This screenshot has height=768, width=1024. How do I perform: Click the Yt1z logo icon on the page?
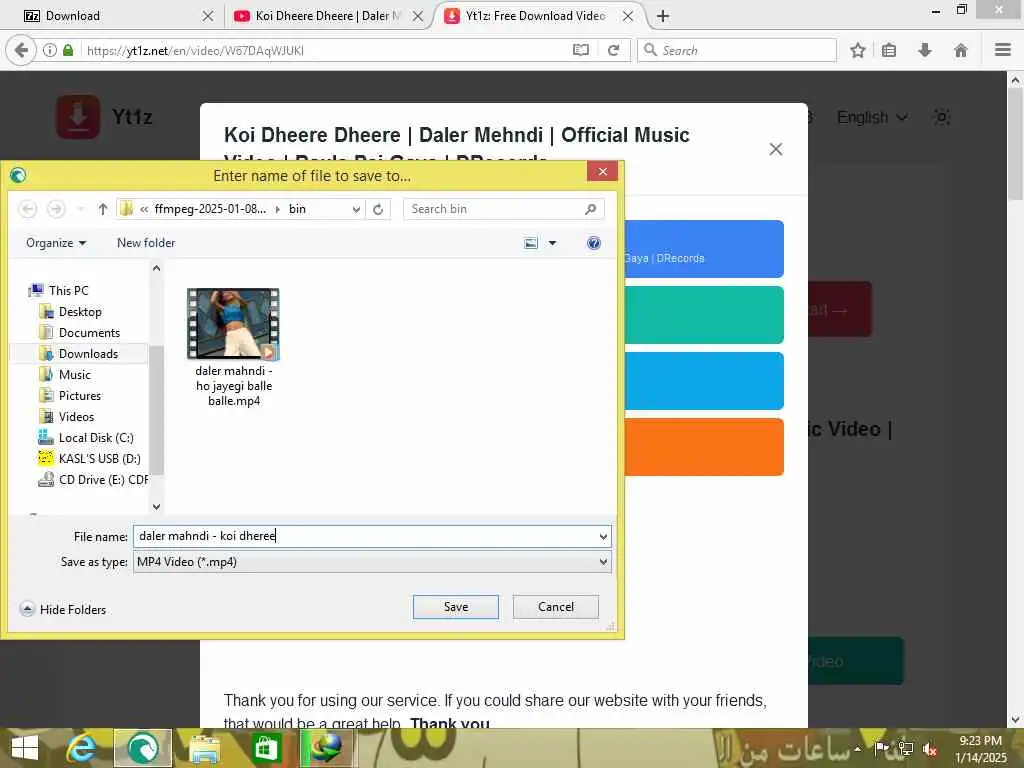[x=78, y=117]
